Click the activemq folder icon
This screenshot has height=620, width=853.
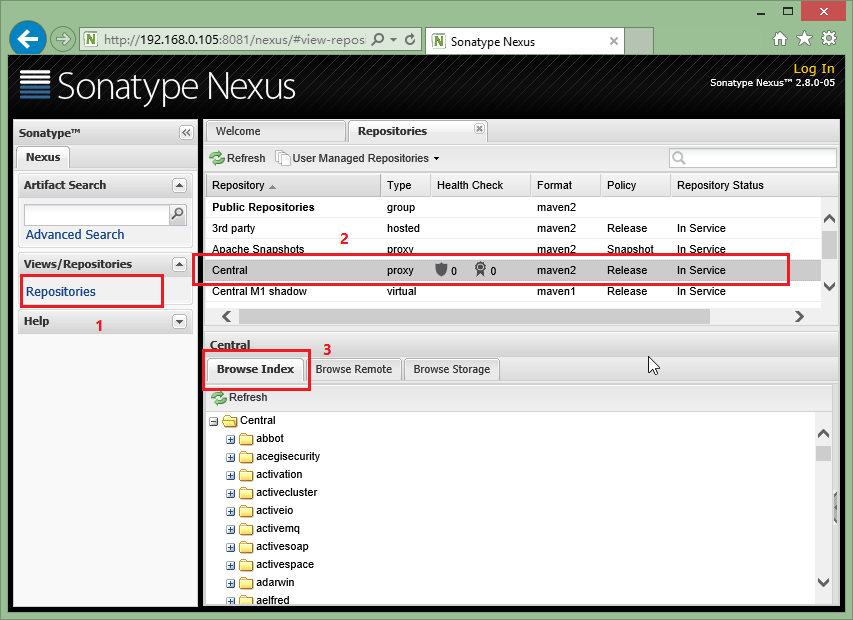(246, 529)
